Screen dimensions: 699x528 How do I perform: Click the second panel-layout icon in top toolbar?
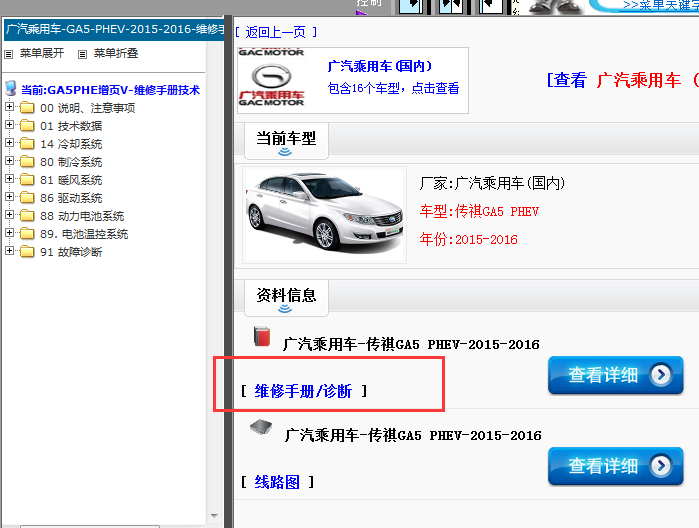click(451, 6)
